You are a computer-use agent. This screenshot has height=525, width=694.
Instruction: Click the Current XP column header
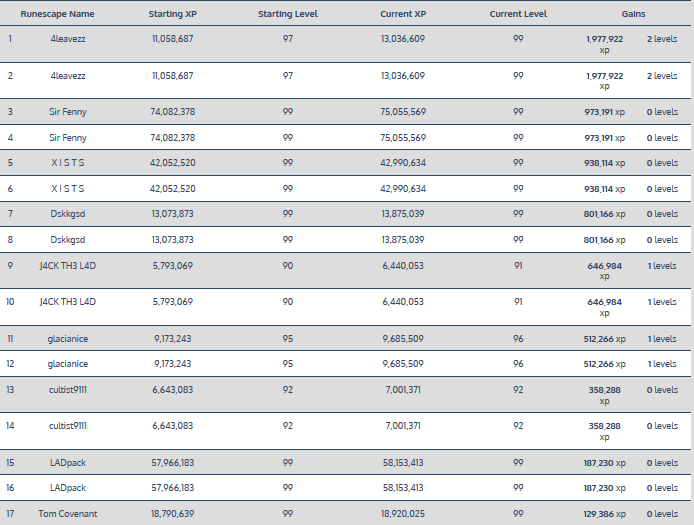[x=403, y=15]
